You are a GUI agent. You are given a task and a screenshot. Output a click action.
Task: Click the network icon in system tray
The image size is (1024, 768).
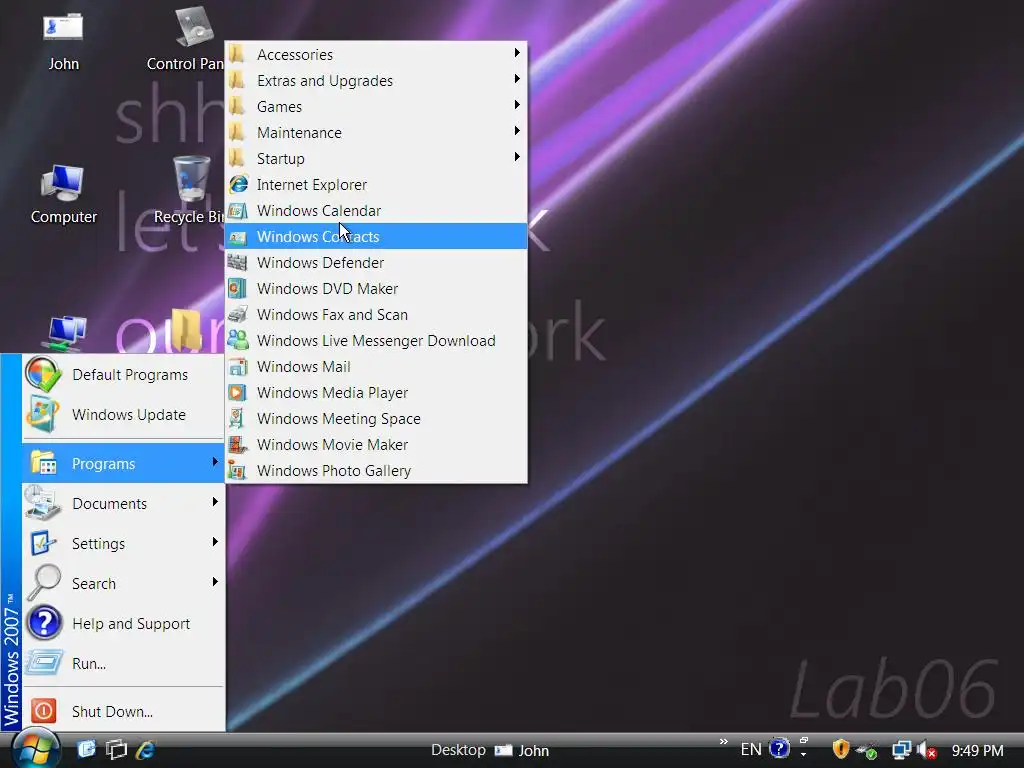pyautogui.click(x=901, y=750)
